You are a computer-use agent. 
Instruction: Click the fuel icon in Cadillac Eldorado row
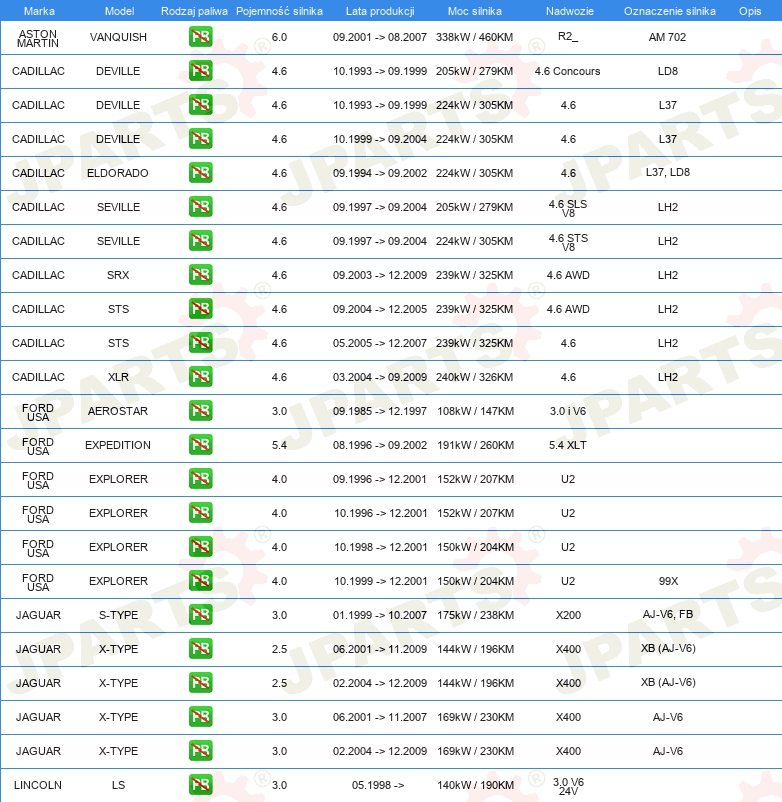click(x=200, y=173)
